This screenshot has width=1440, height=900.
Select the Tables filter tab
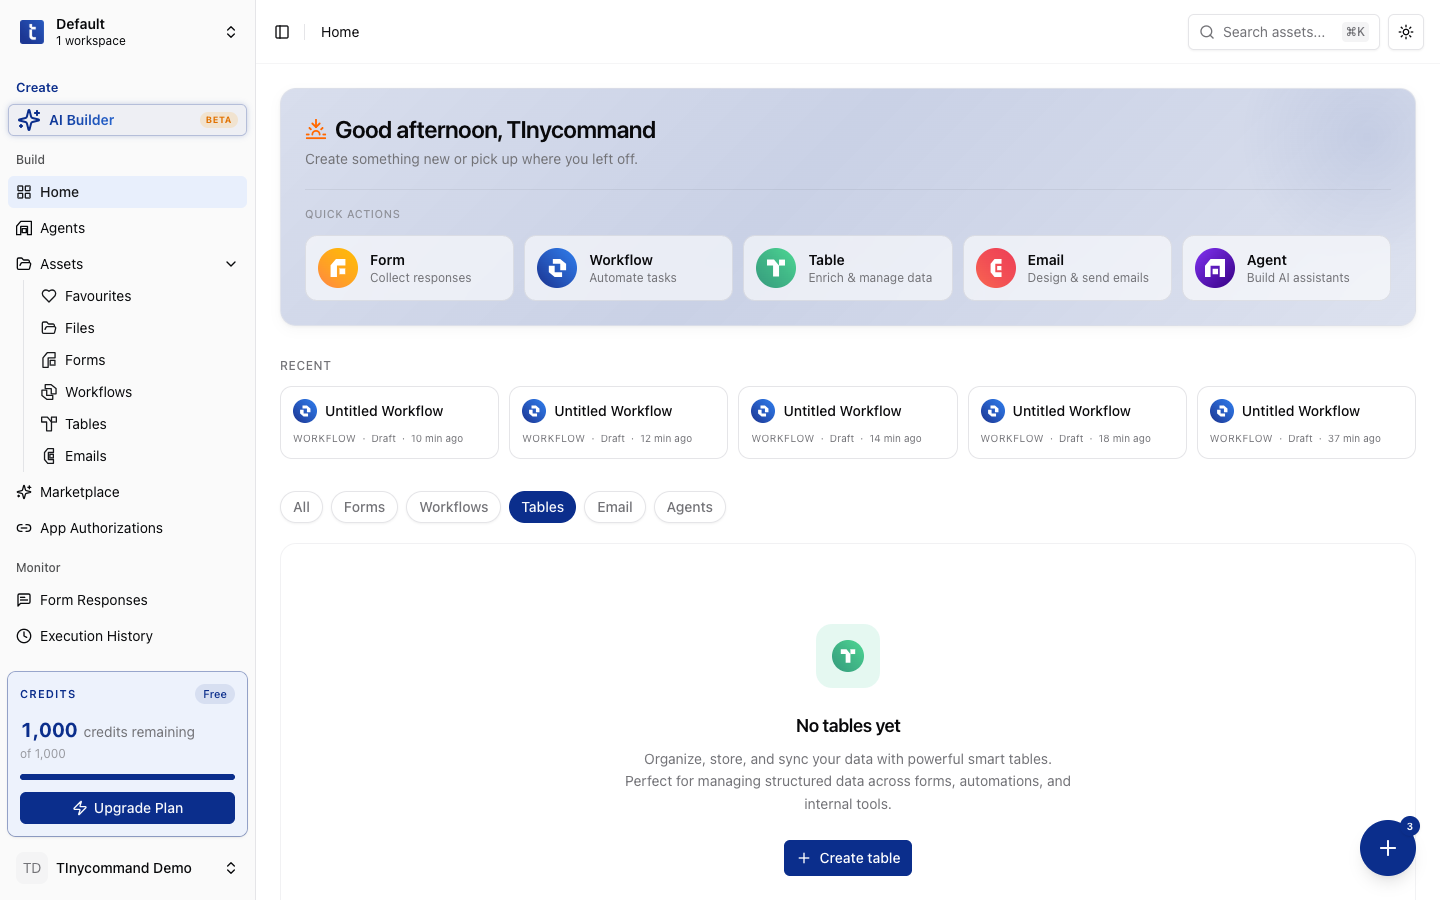click(x=542, y=507)
